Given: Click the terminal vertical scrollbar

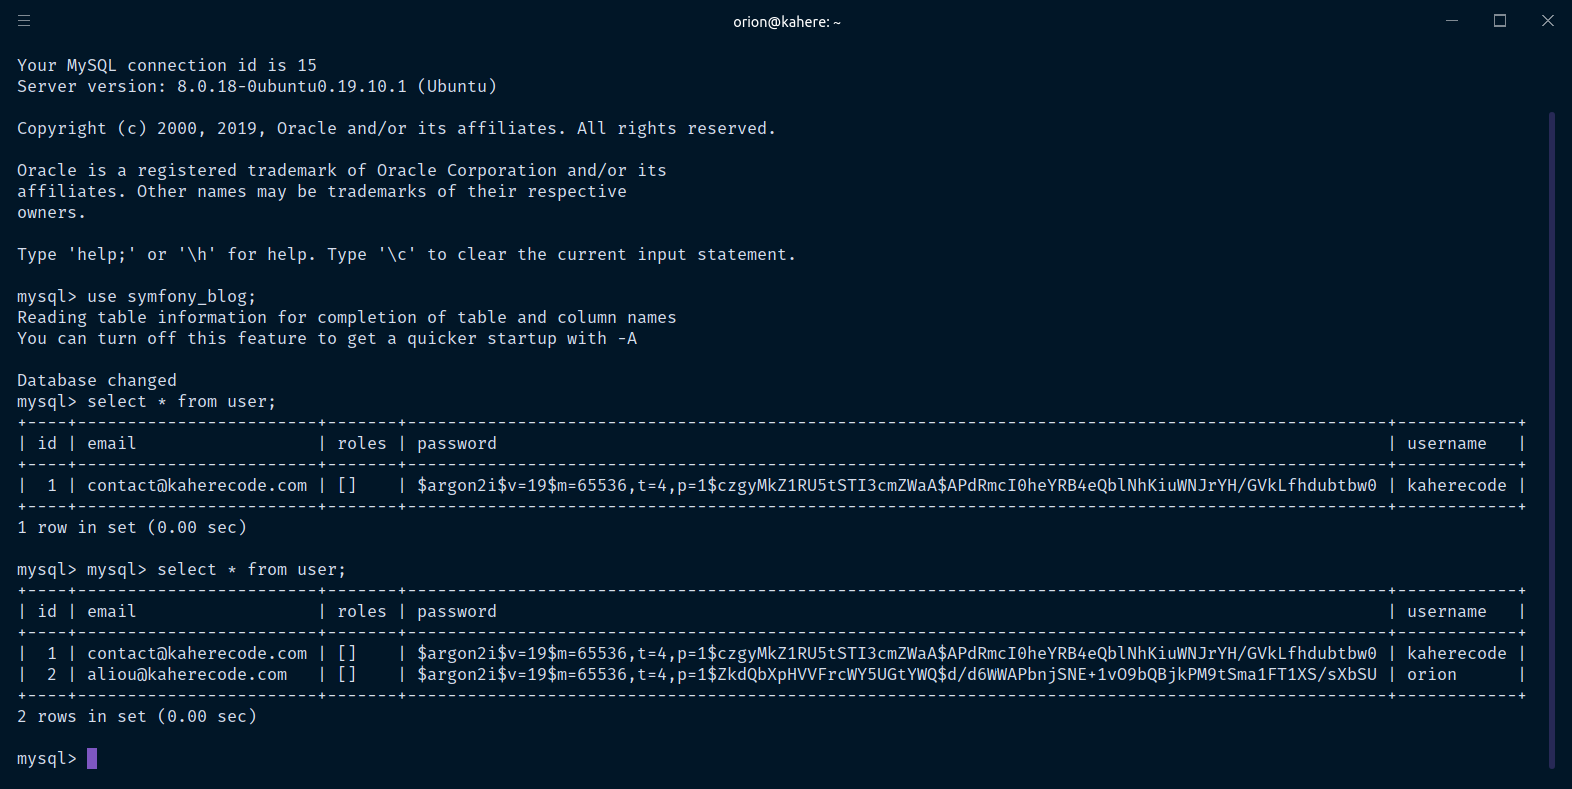Looking at the screenshot, I should tap(1551, 440).
